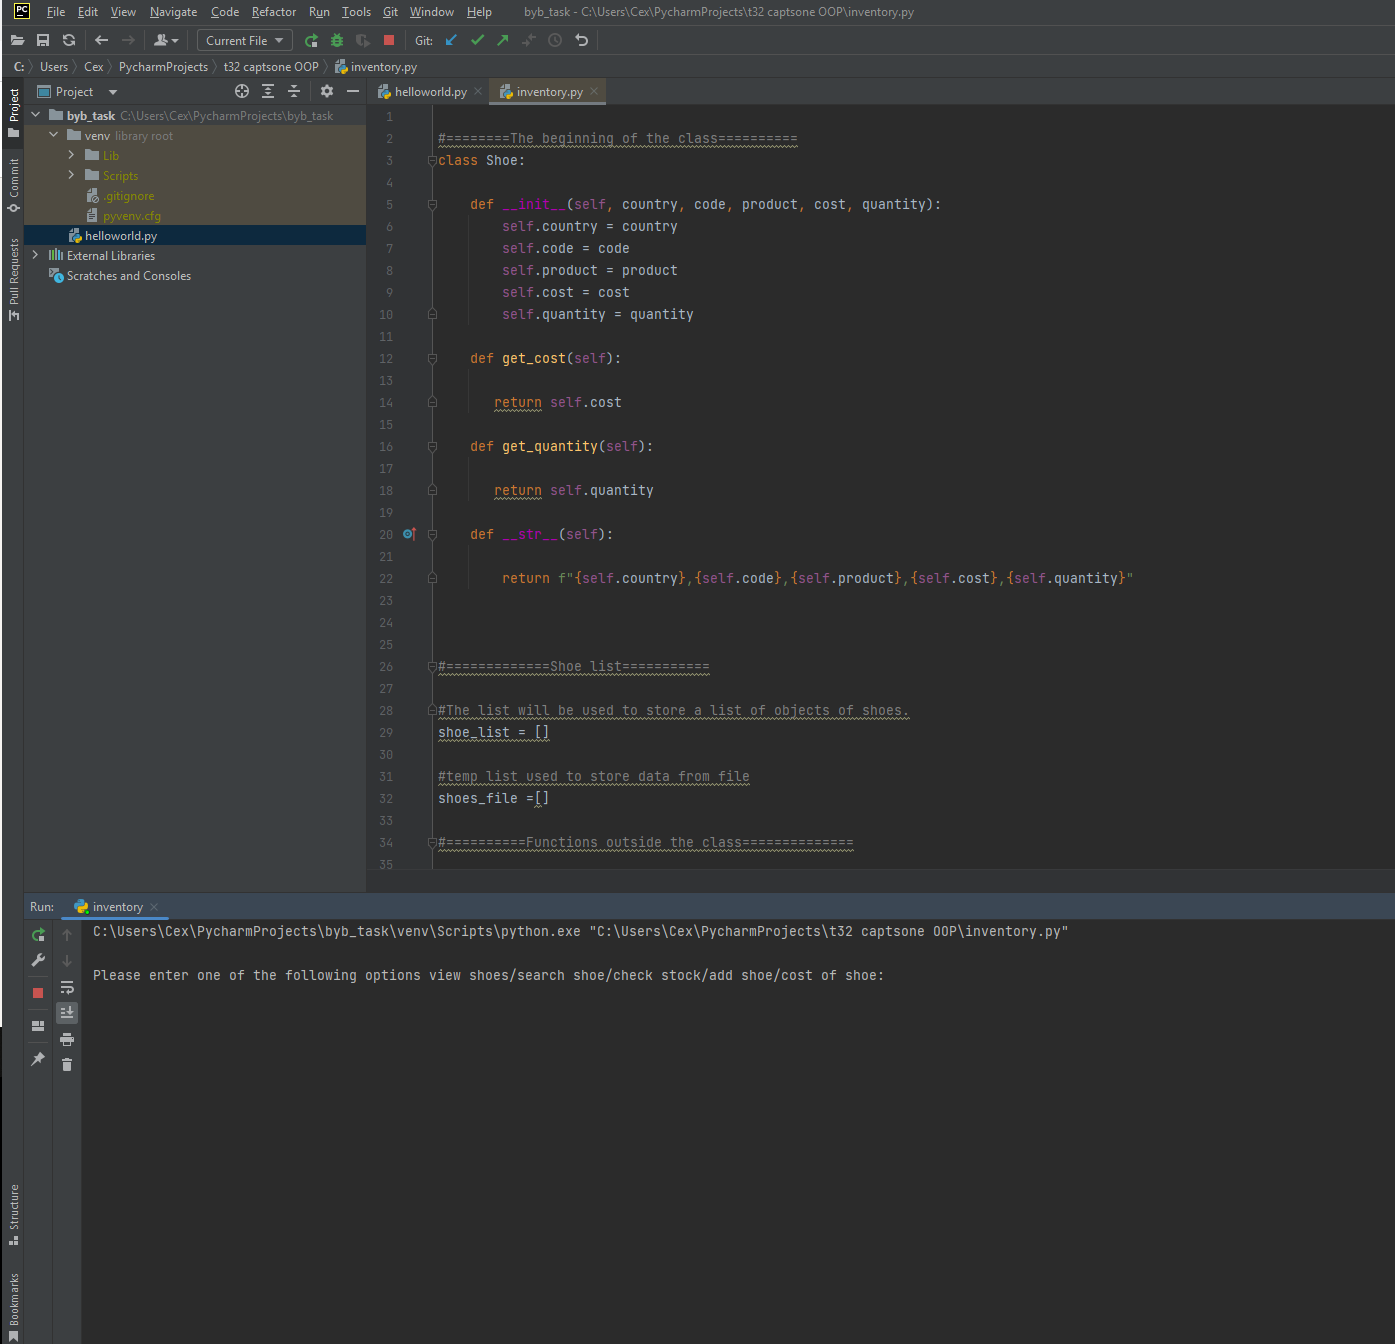Rerun the inventory program
This screenshot has width=1395, height=1344.
tap(37, 934)
